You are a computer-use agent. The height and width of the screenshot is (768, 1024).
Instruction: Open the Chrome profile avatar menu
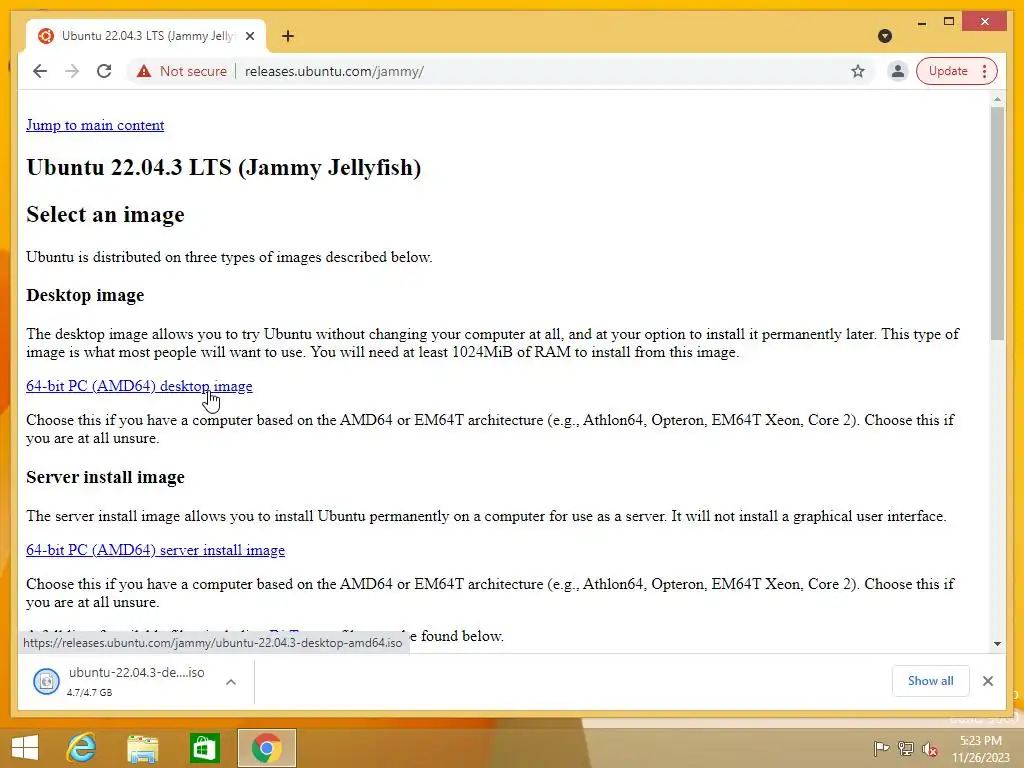click(x=897, y=71)
